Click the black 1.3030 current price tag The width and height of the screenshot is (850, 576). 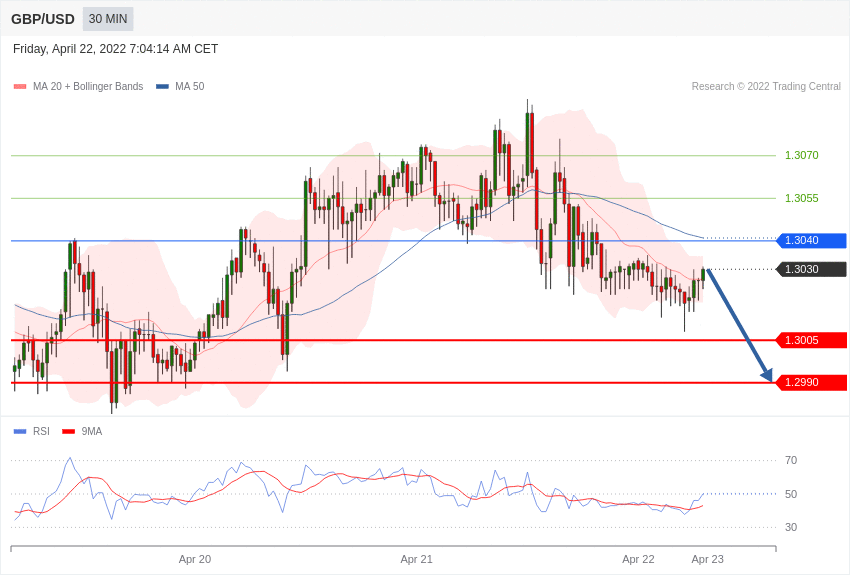[x=811, y=269]
